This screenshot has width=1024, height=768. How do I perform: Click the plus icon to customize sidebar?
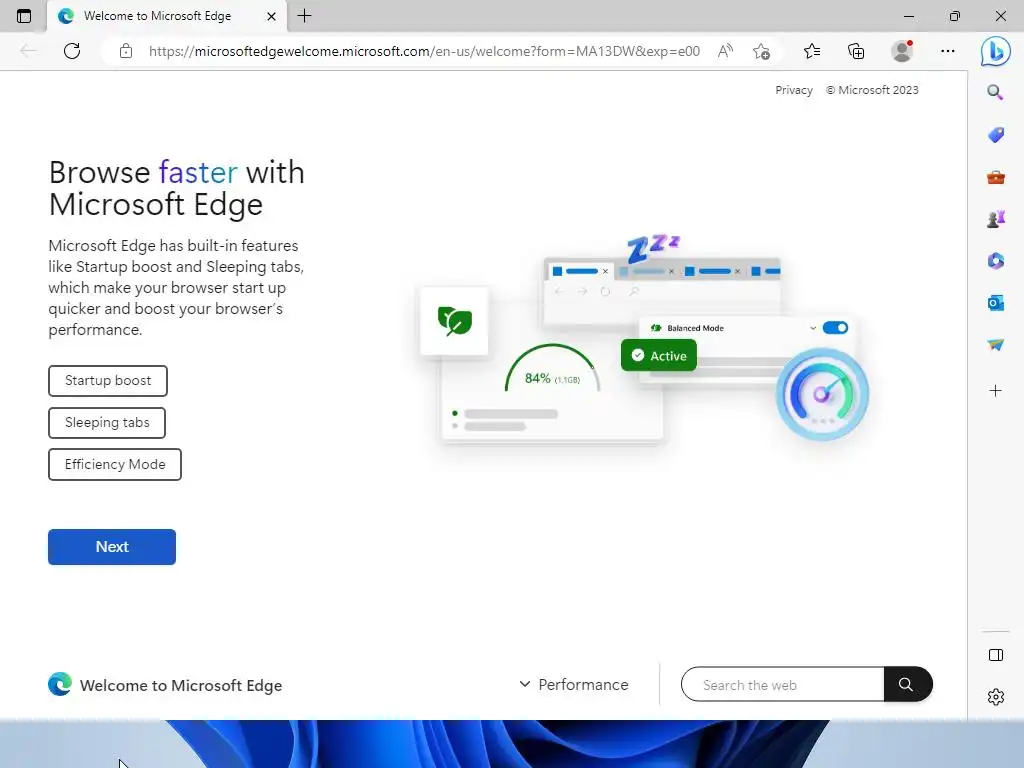995,391
